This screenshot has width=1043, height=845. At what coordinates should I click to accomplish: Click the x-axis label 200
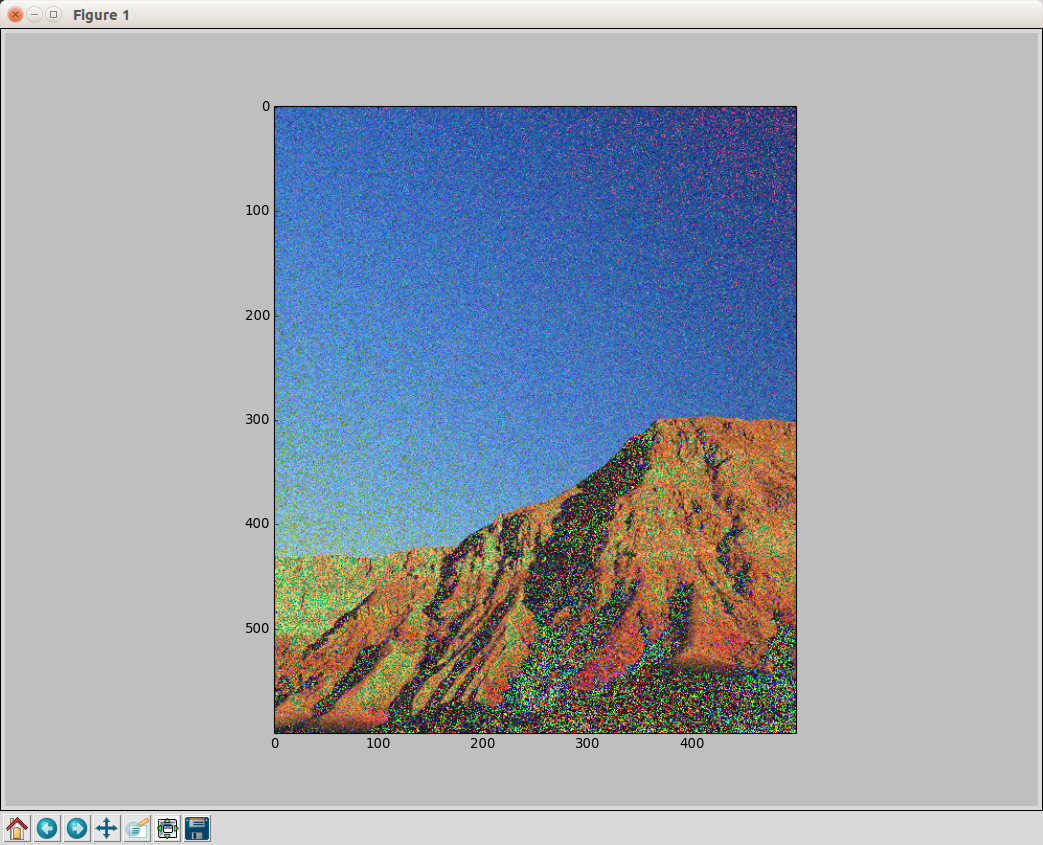[x=483, y=743]
